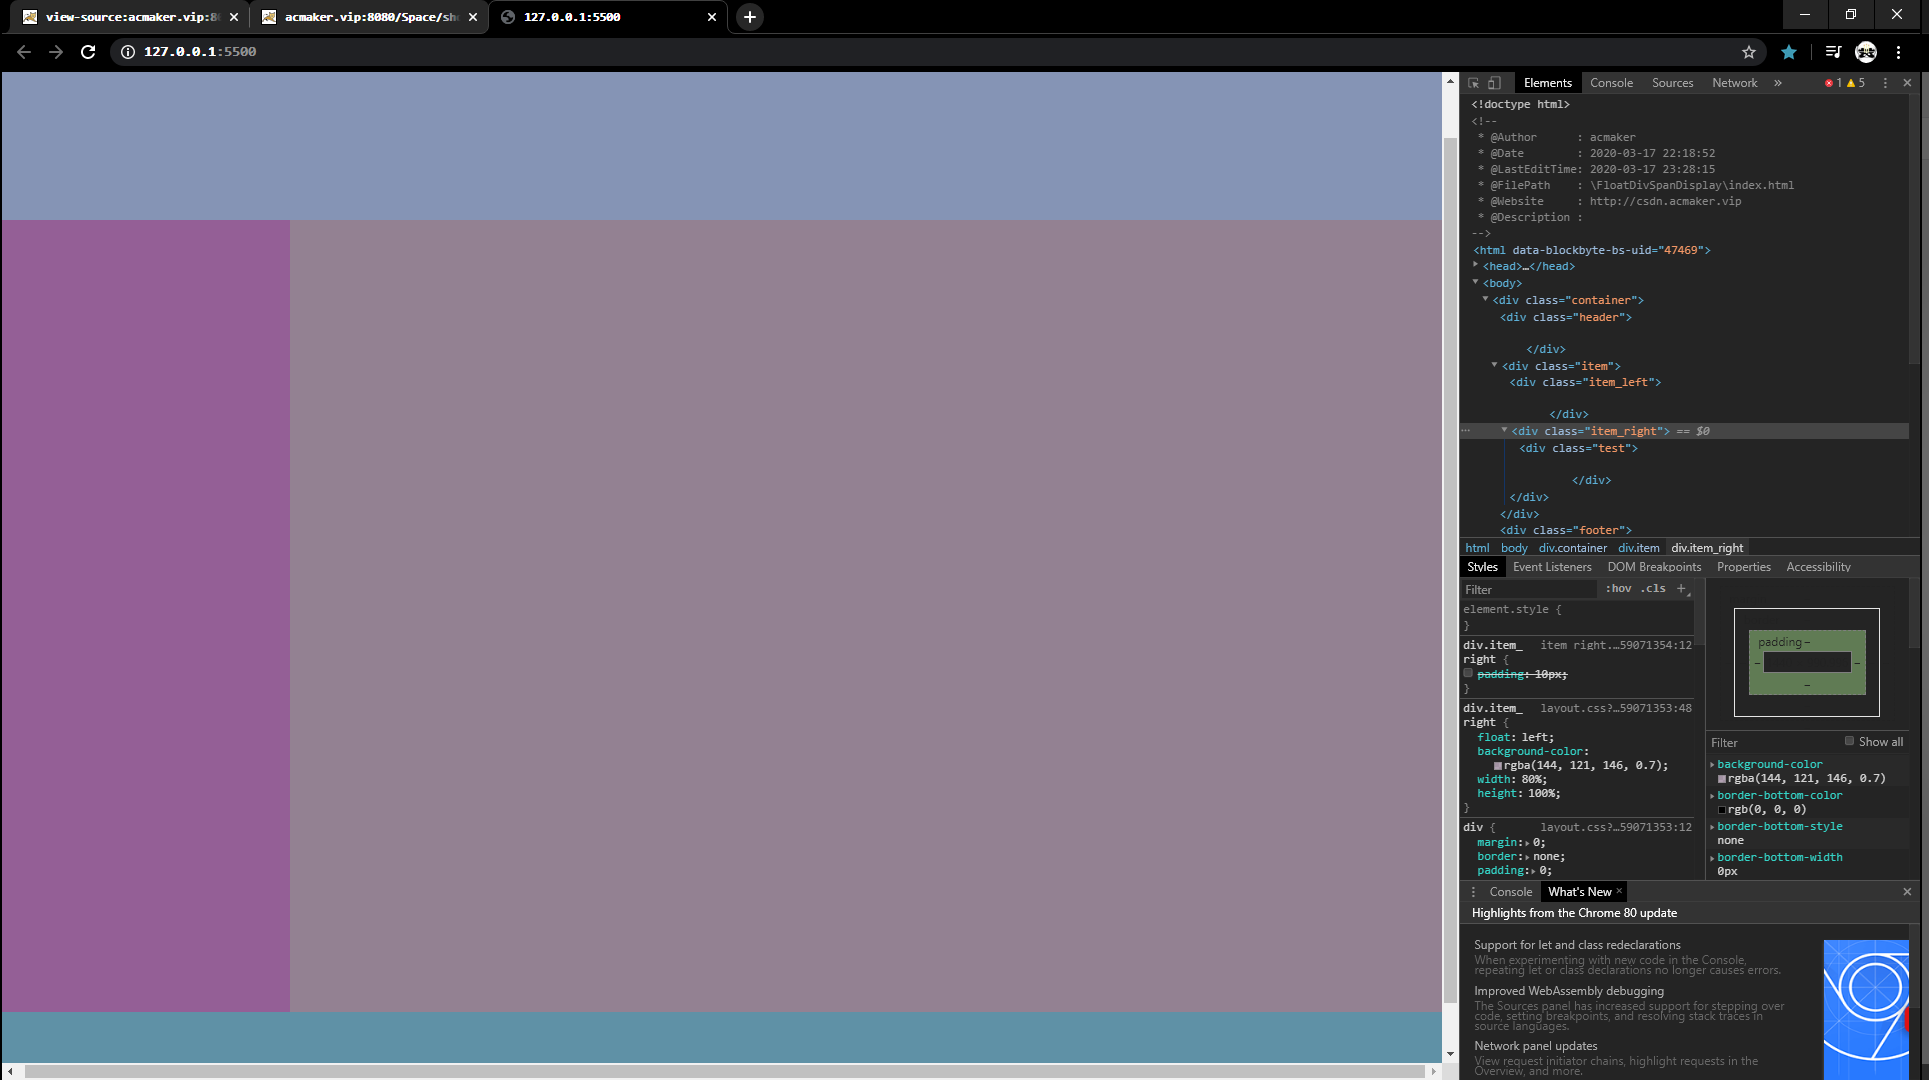Toggle the :hov element state button
Screen dimensions: 1929x1081
tap(1618, 589)
